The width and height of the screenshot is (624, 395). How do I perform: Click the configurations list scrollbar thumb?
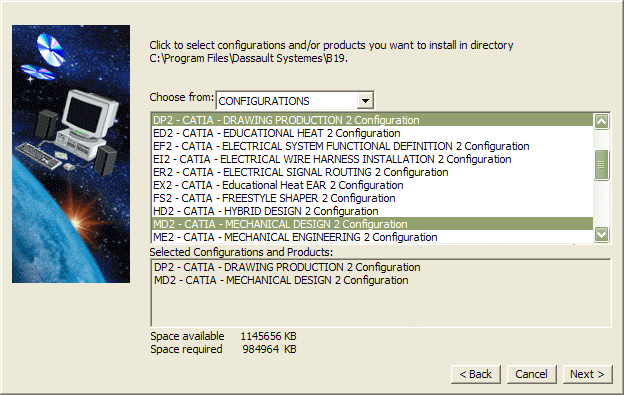[601, 165]
